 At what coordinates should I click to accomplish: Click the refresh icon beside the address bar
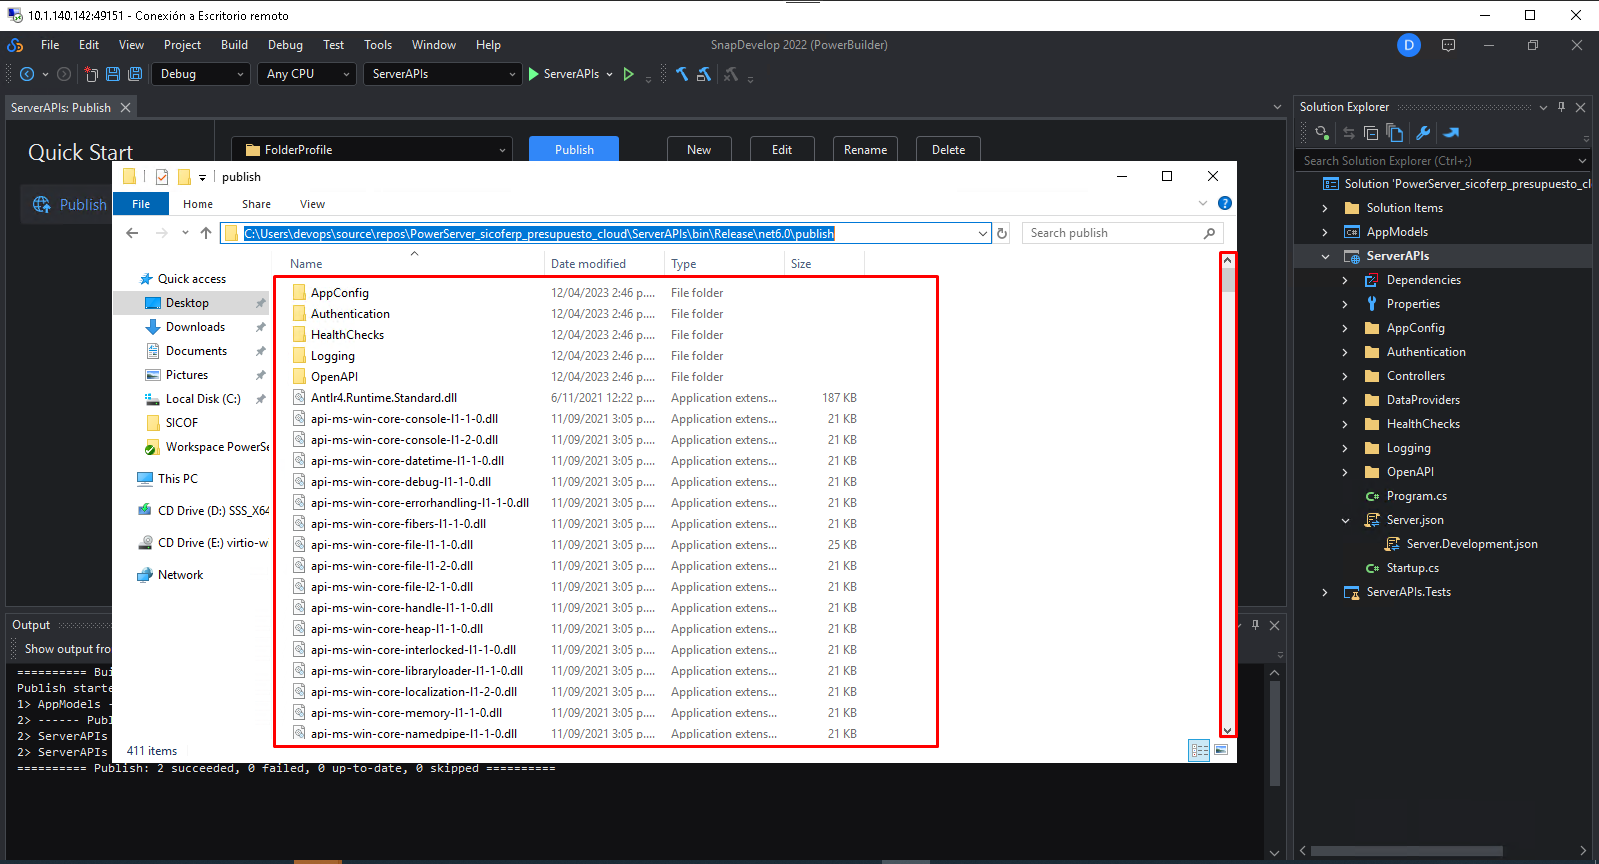pos(1002,233)
